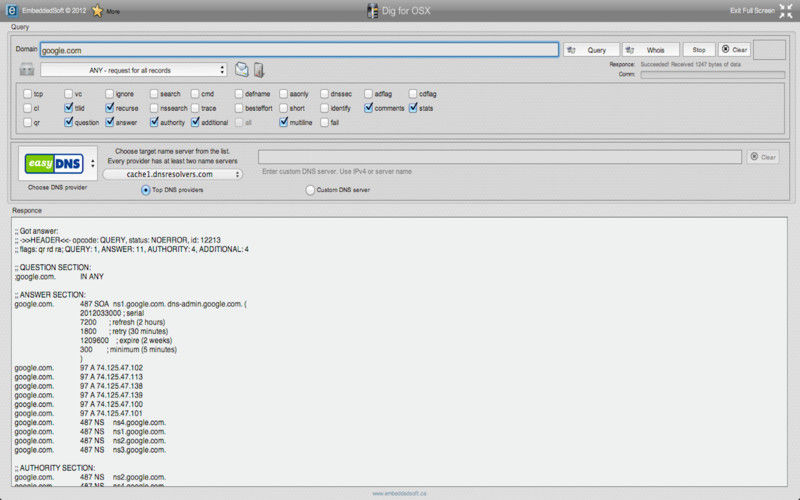Click the Conn progress bar

click(x=712, y=74)
